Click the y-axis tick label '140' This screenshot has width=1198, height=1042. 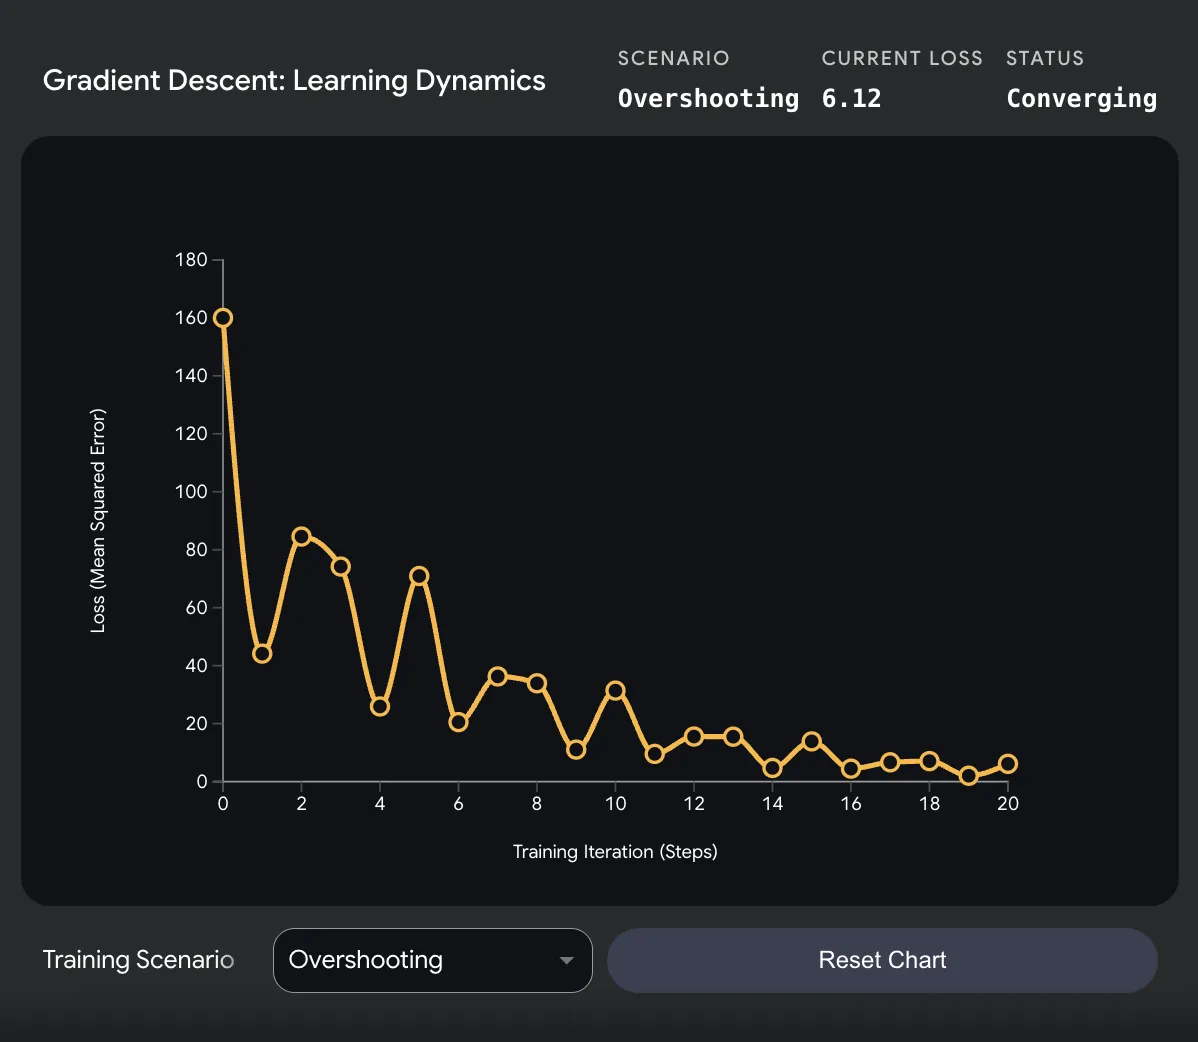coord(191,376)
